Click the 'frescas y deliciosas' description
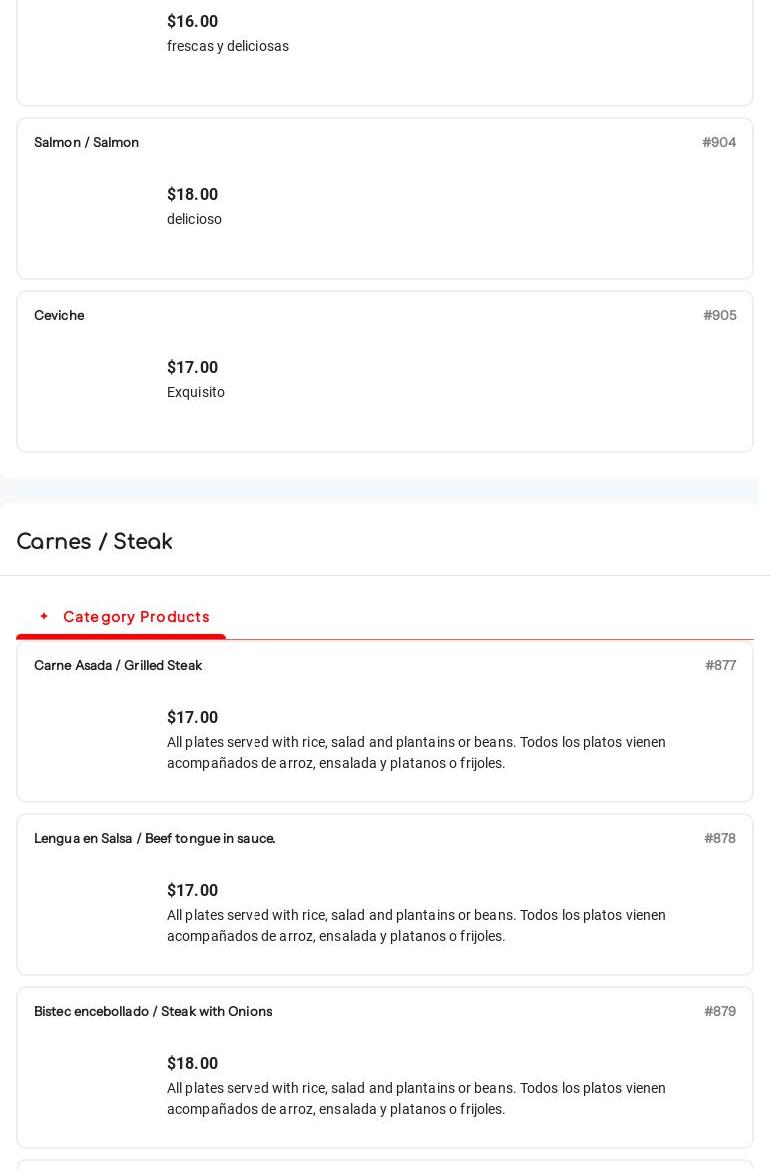This screenshot has width=770, height=1169. [x=228, y=47]
